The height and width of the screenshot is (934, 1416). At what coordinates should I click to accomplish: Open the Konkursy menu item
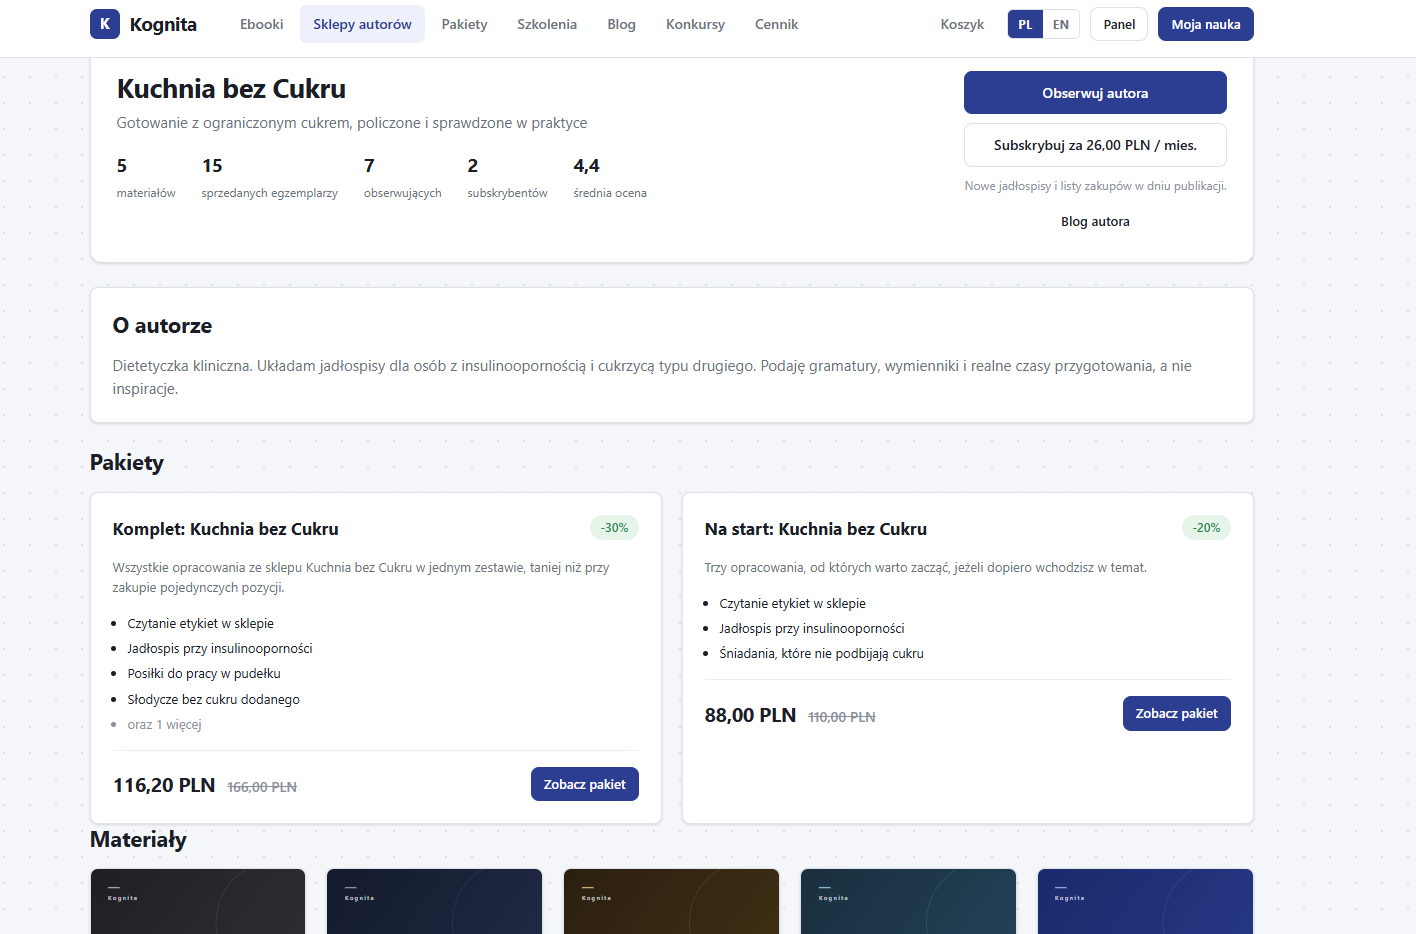coord(696,24)
